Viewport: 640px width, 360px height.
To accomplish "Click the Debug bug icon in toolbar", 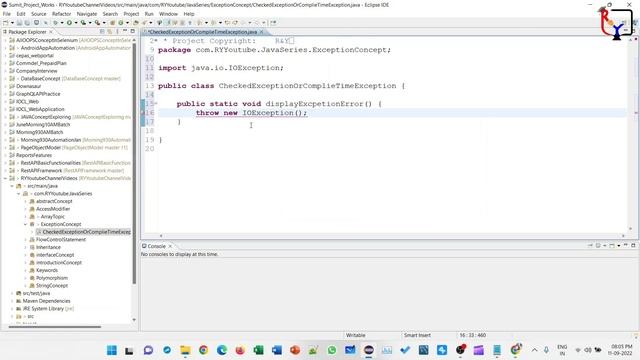I will pyautogui.click(x=55, y=23).
